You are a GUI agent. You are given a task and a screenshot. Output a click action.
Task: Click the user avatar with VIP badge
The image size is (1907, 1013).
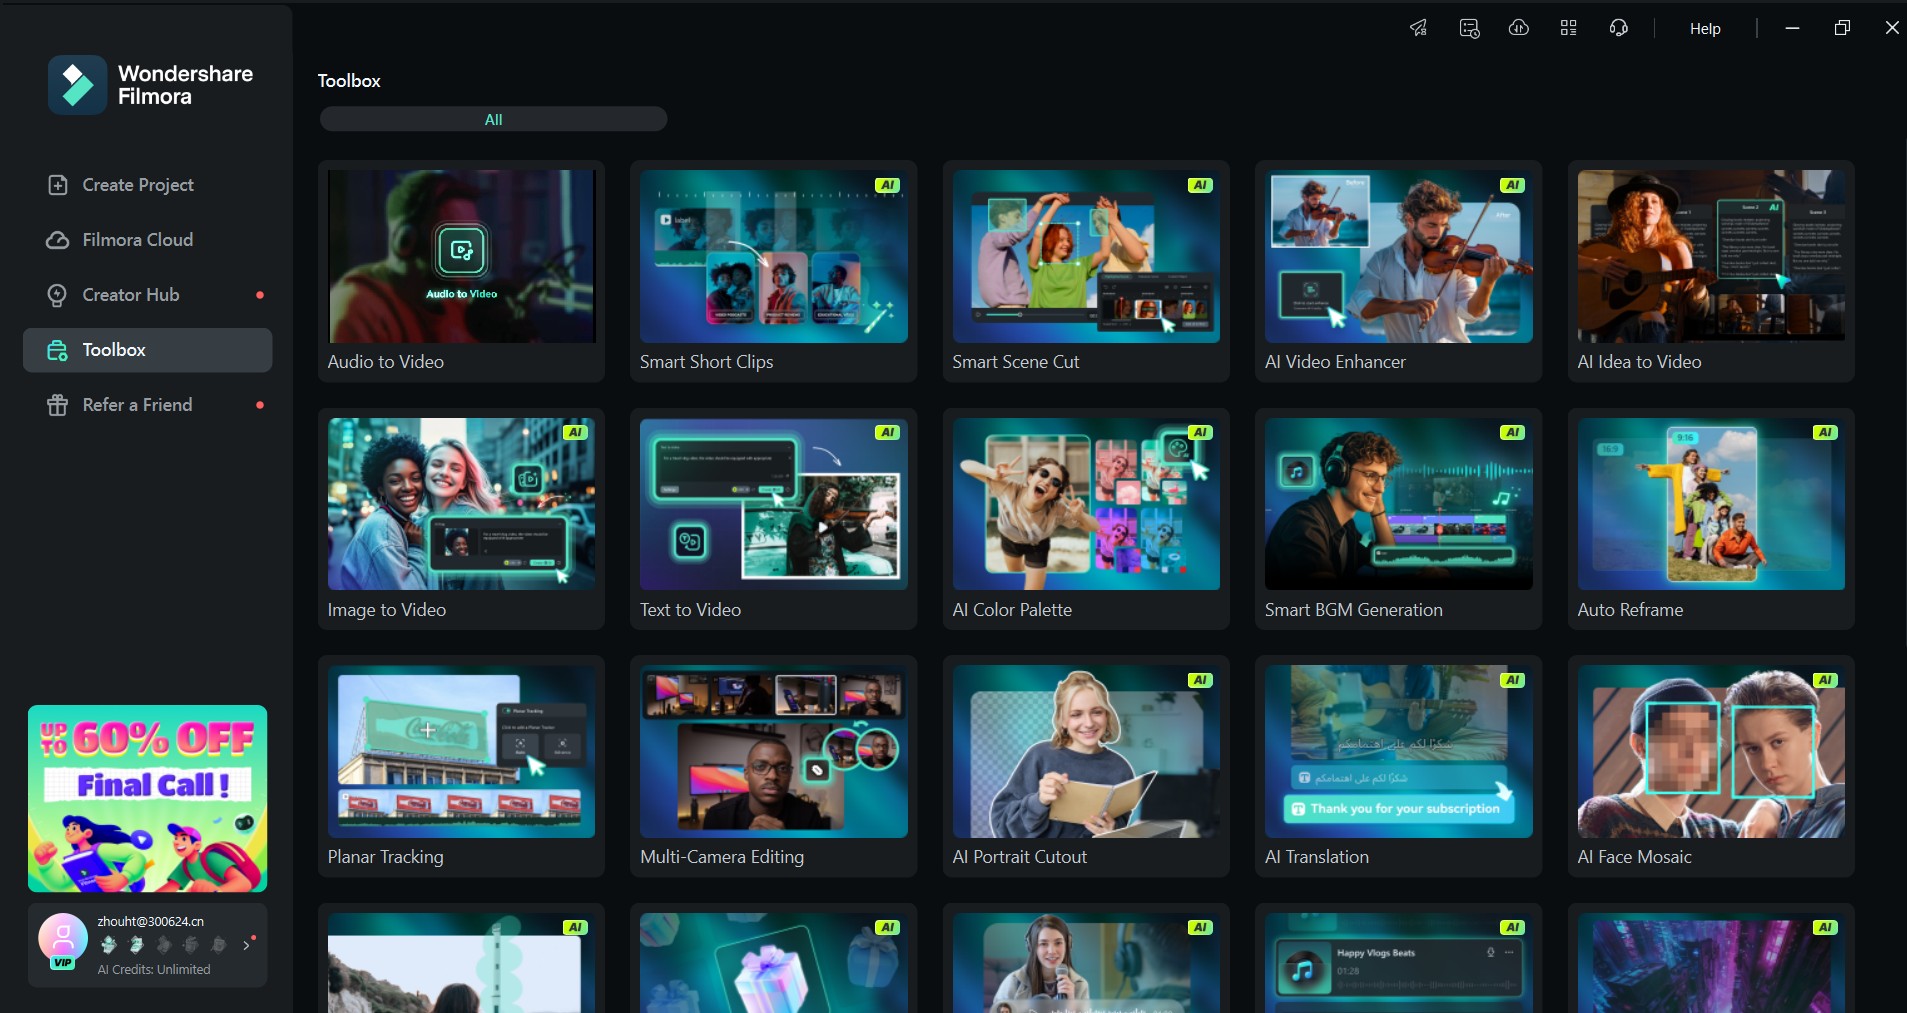pos(63,940)
